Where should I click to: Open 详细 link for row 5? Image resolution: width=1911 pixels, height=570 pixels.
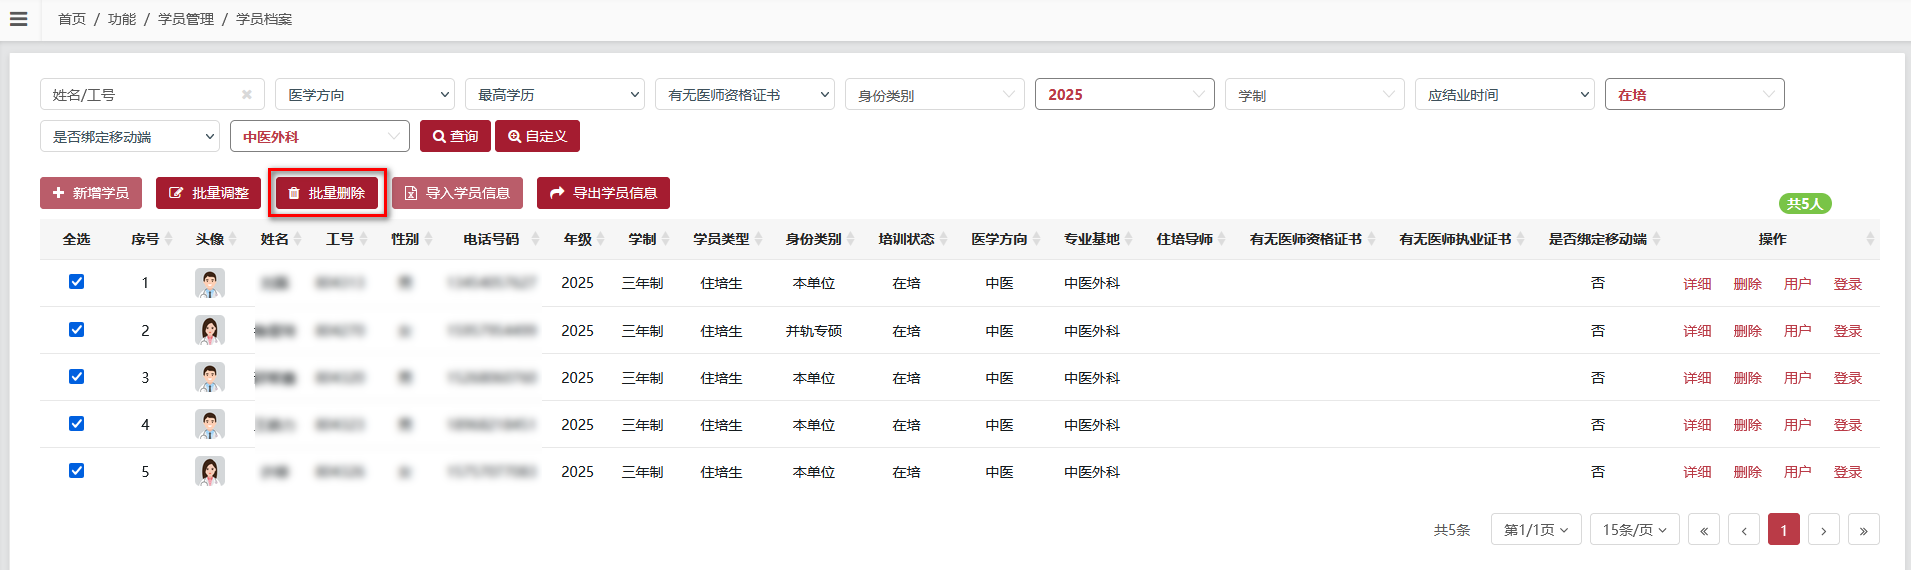(x=1697, y=472)
